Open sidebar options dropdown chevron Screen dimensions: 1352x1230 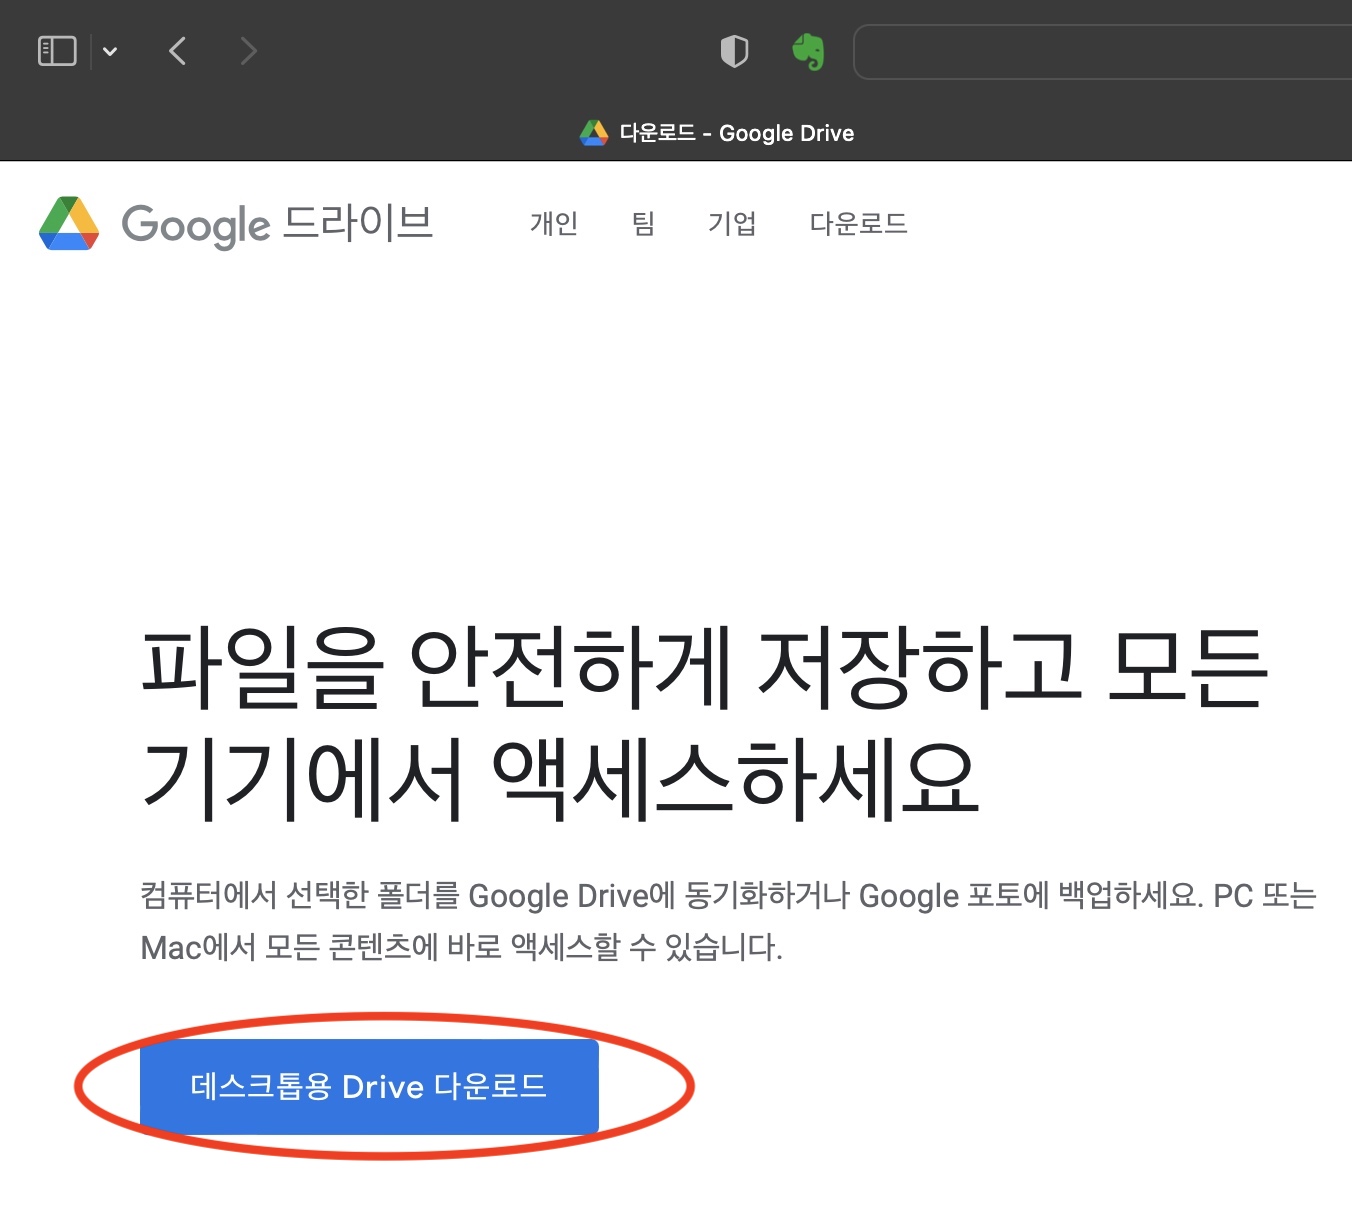[x=110, y=52]
